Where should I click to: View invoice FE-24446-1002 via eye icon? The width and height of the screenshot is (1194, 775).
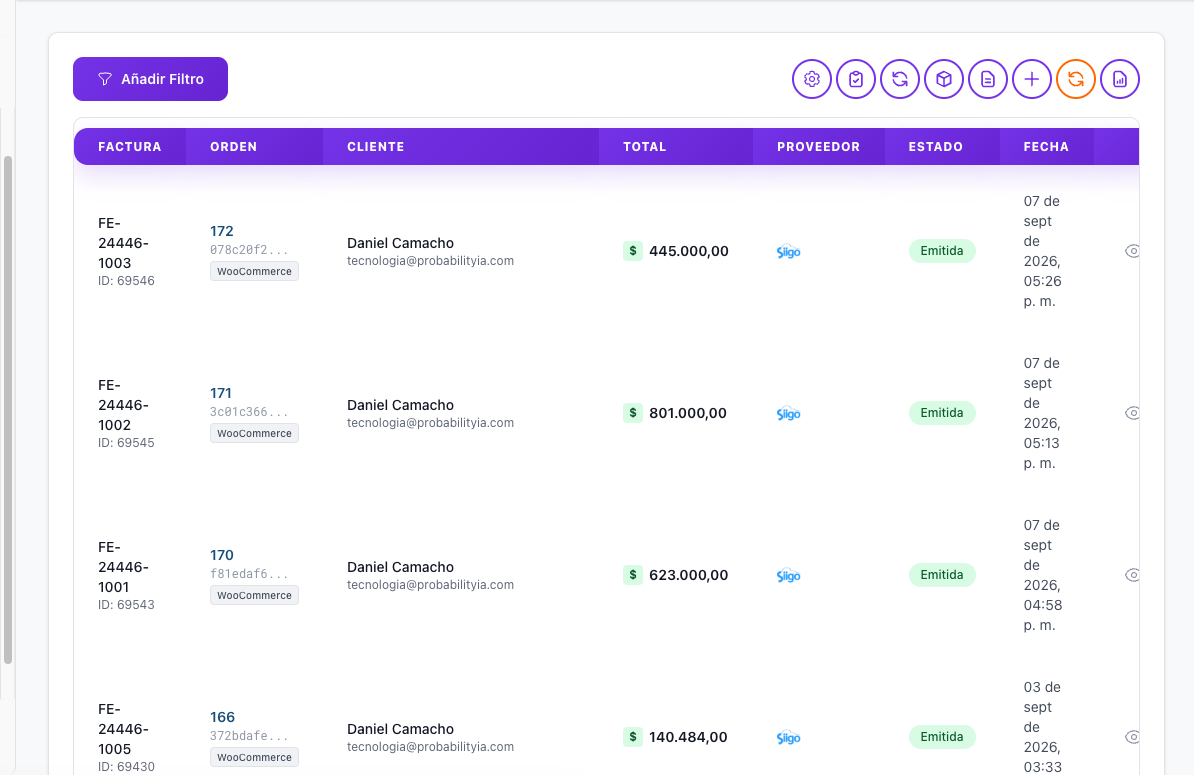pos(1132,413)
